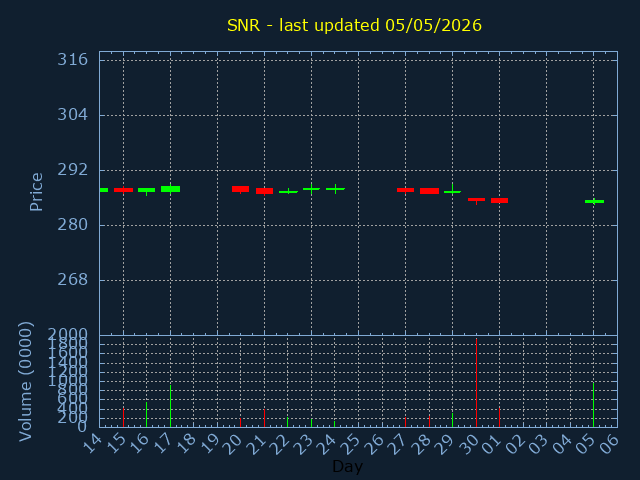The height and width of the screenshot is (480, 640).
Task: Click the day label 24 on x-axis
Action: [x=328, y=444]
